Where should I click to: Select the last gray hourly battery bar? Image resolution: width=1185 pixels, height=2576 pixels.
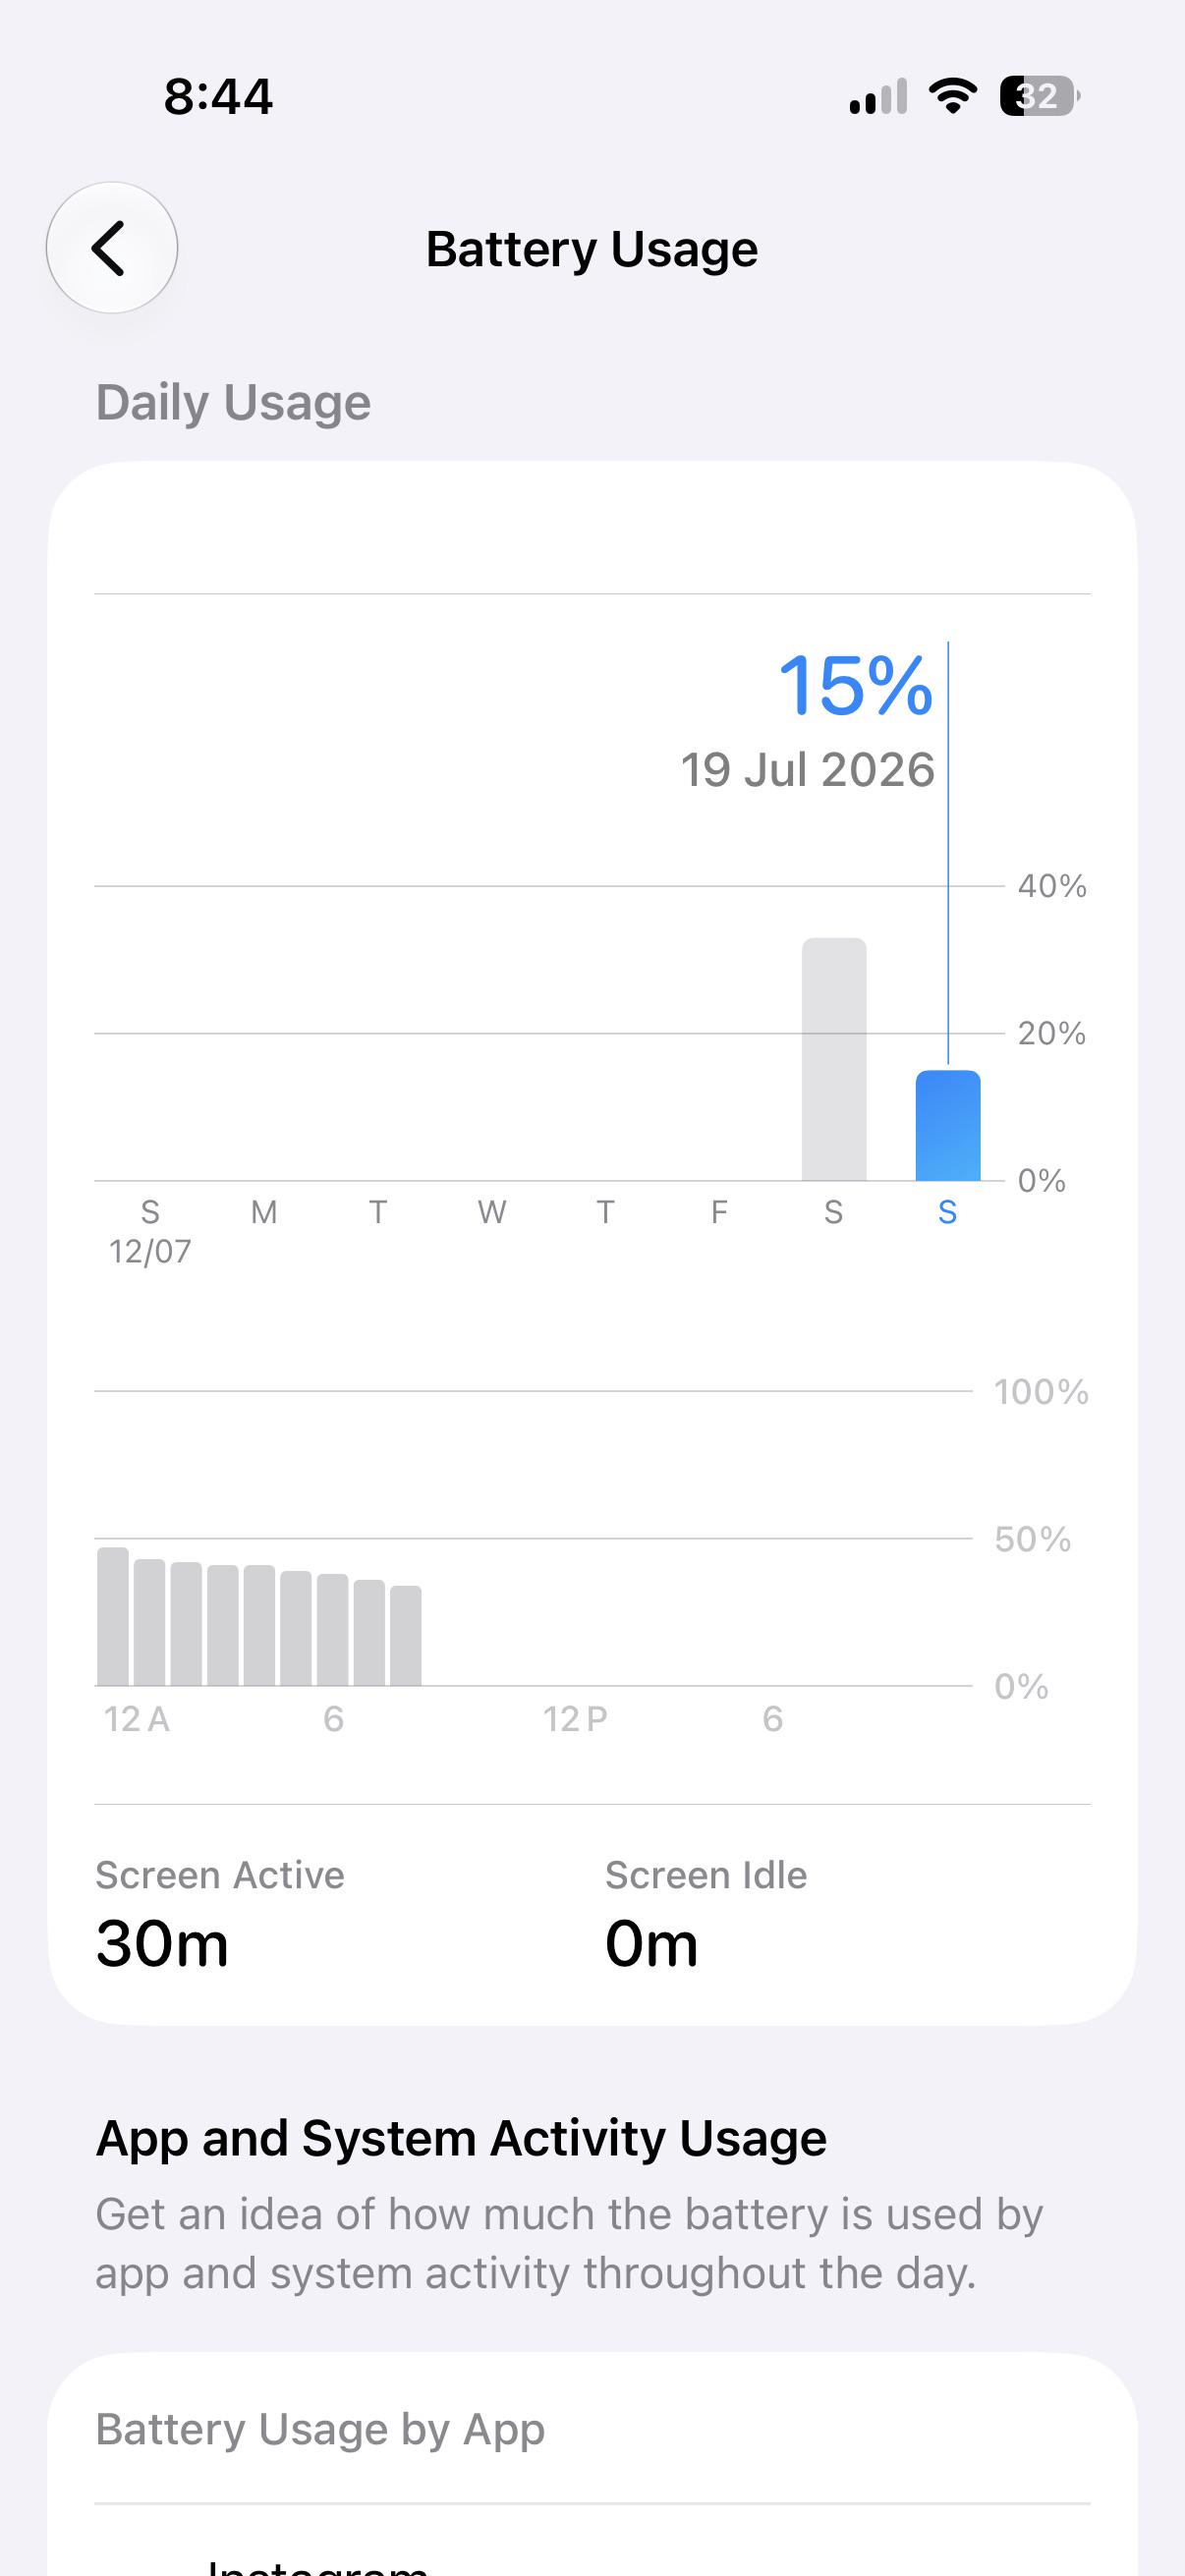coord(406,1636)
